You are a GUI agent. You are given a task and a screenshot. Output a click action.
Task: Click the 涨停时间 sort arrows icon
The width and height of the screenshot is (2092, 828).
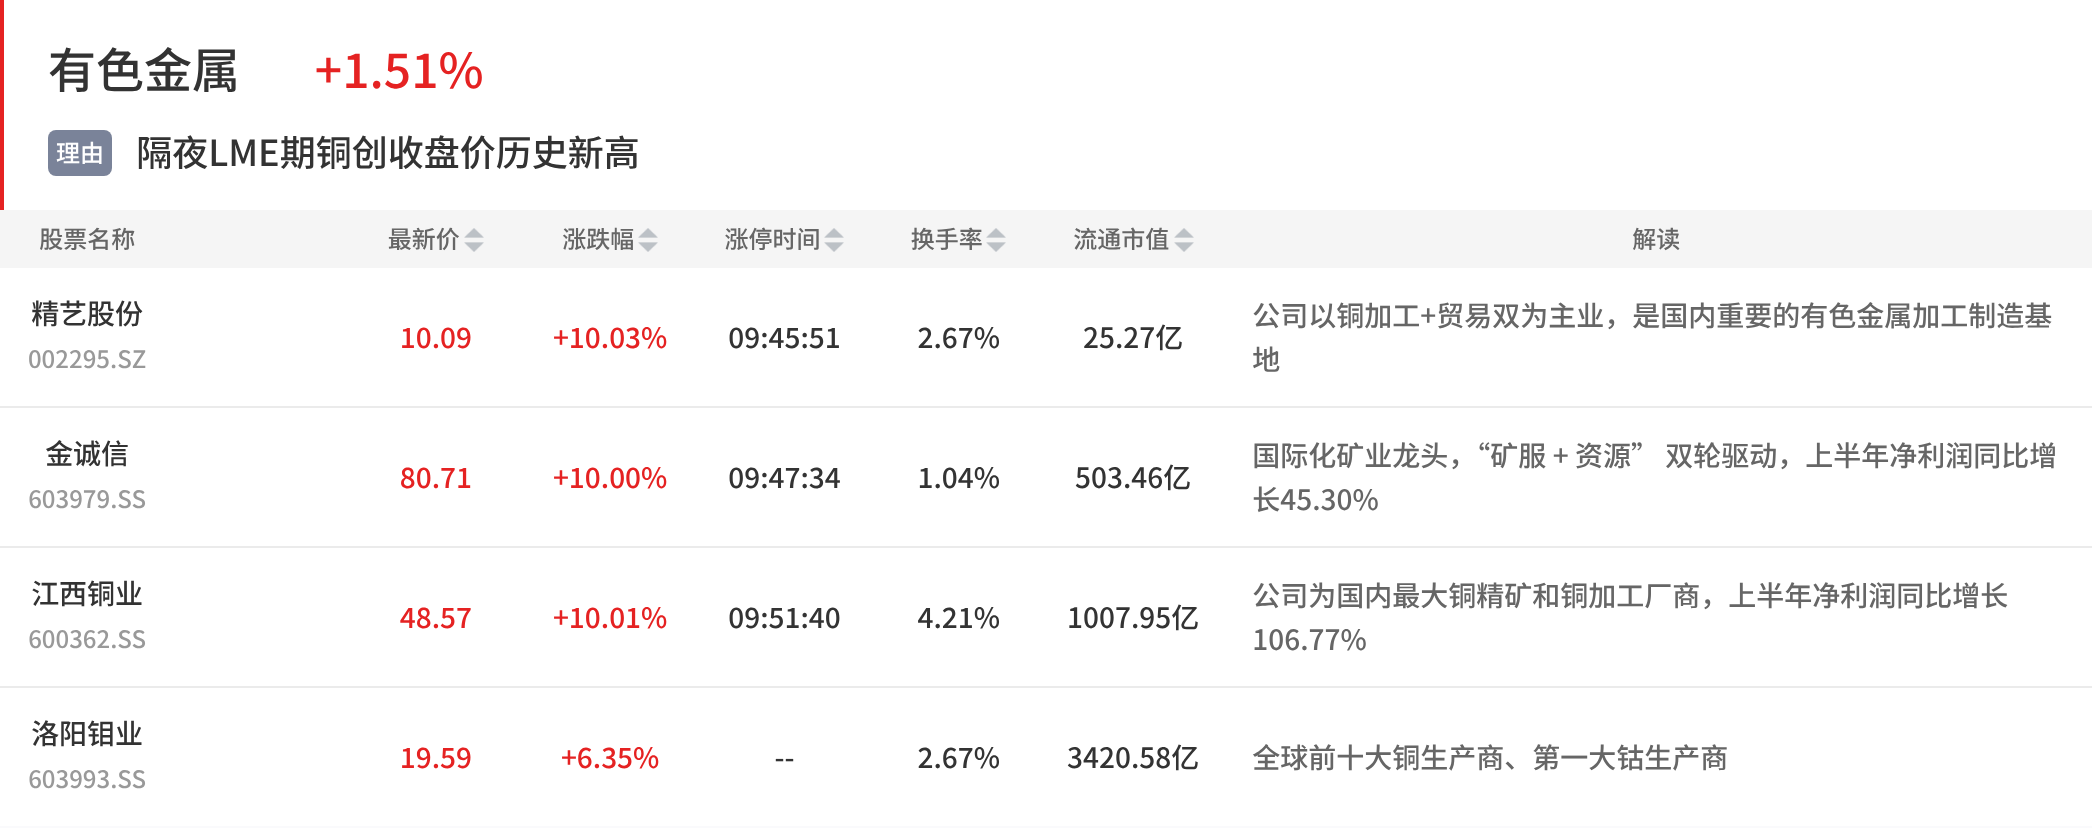[x=834, y=240]
